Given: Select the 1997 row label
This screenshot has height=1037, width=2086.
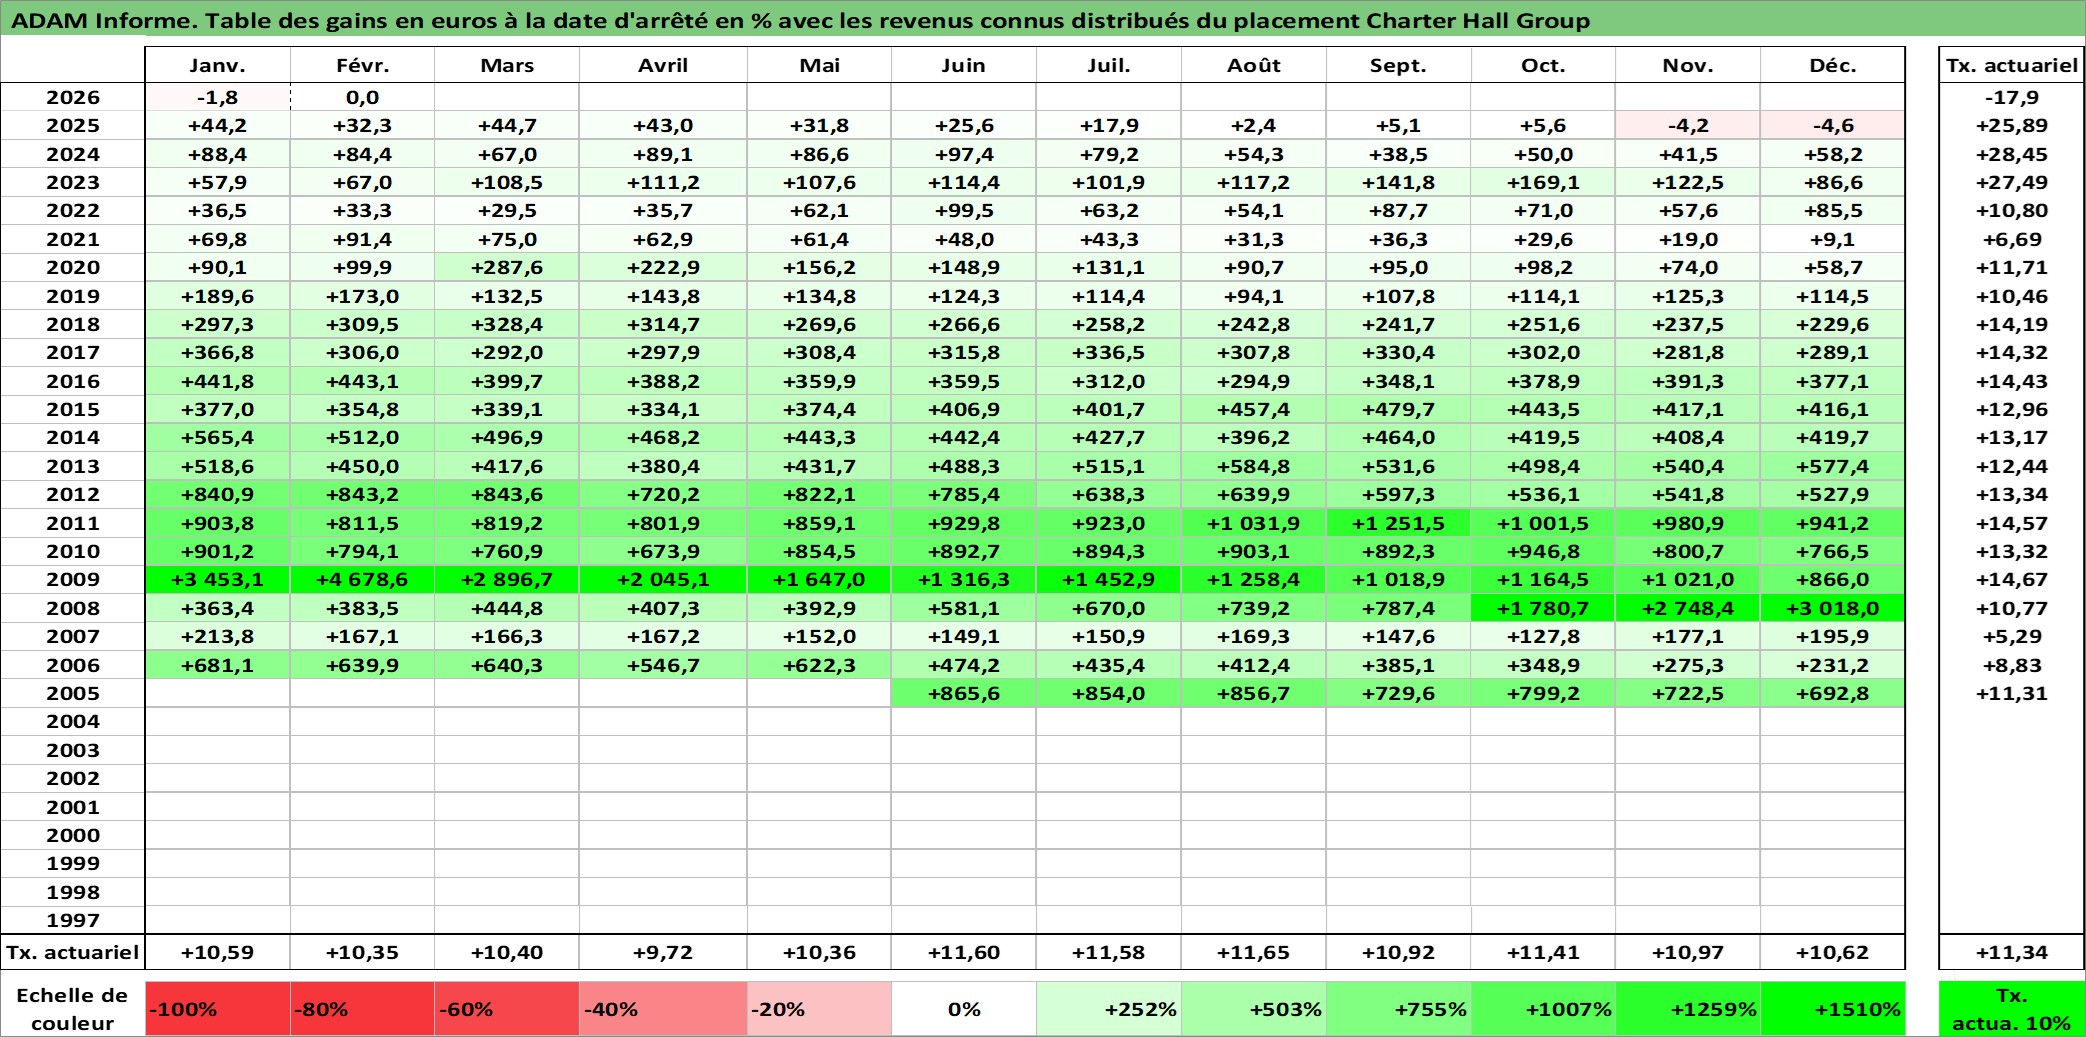Looking at the screenshot, I should [x=73, y=920].
